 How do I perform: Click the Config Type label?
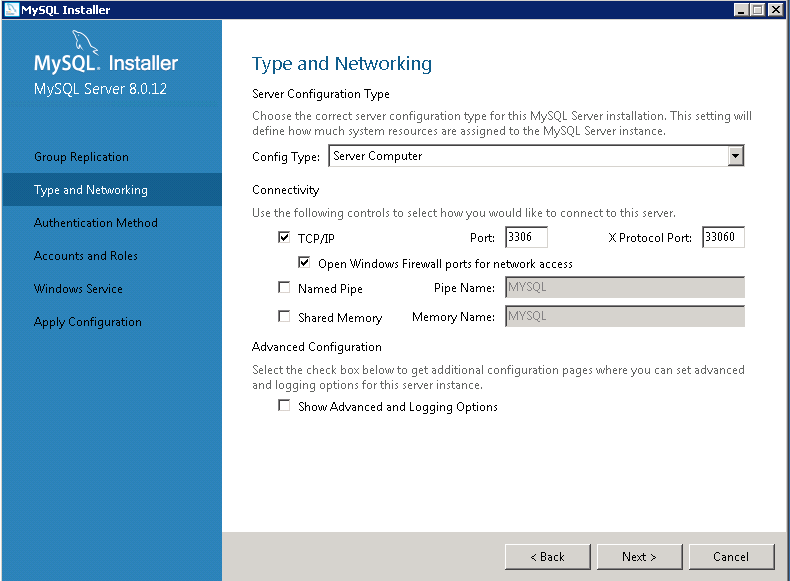point(286,157)
